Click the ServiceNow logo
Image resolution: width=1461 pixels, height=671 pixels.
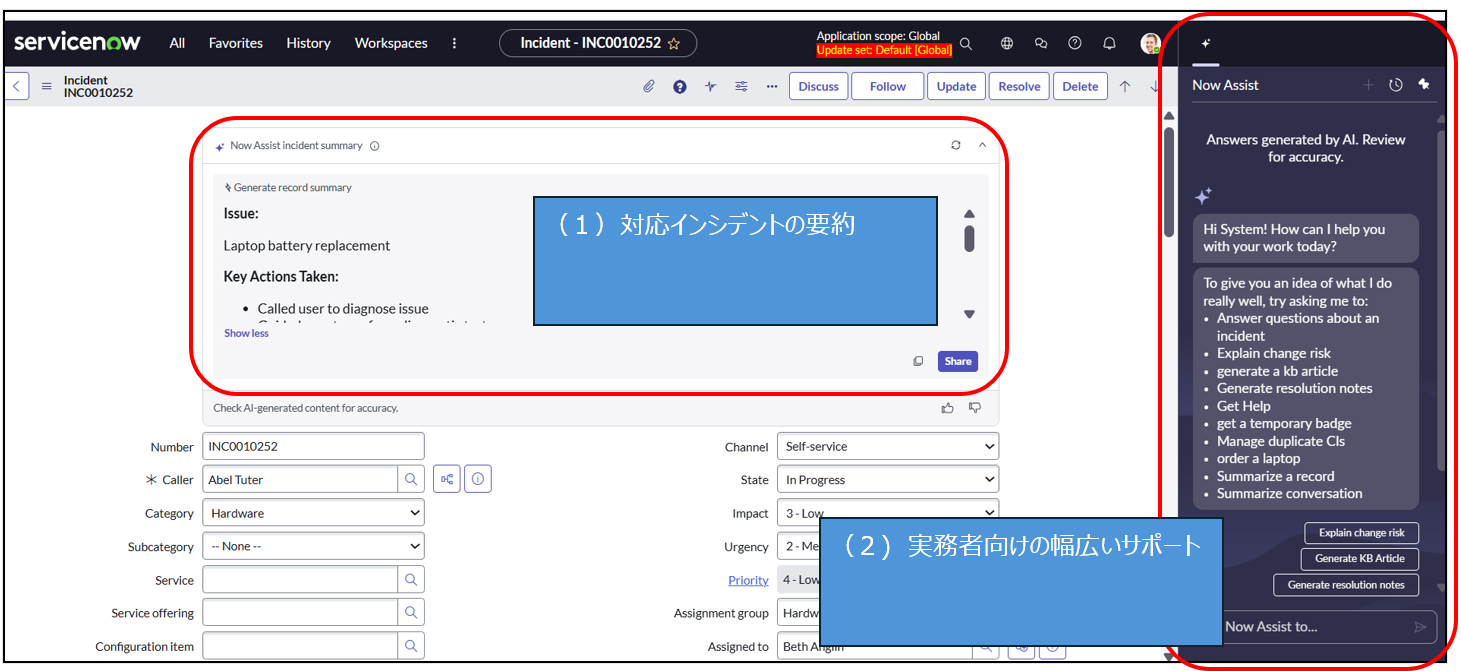coord(77,43)
